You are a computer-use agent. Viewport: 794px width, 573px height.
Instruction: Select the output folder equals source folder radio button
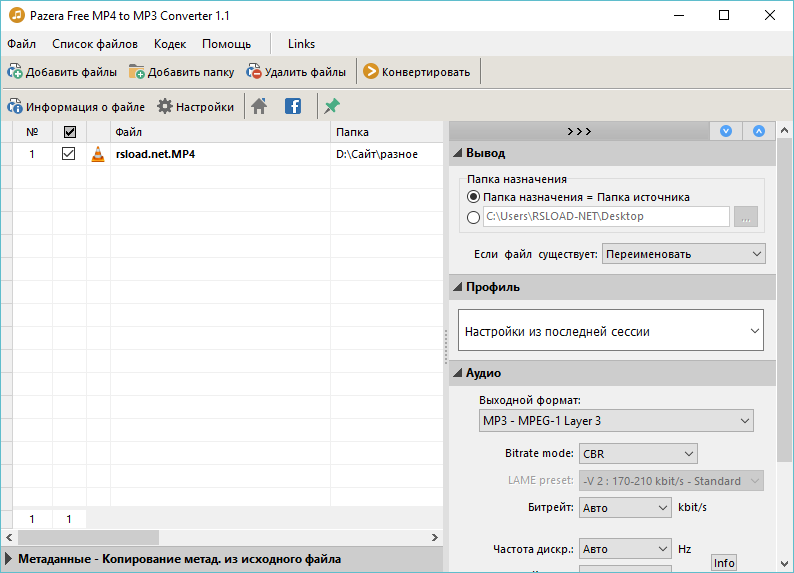click(x=473, y=197)
